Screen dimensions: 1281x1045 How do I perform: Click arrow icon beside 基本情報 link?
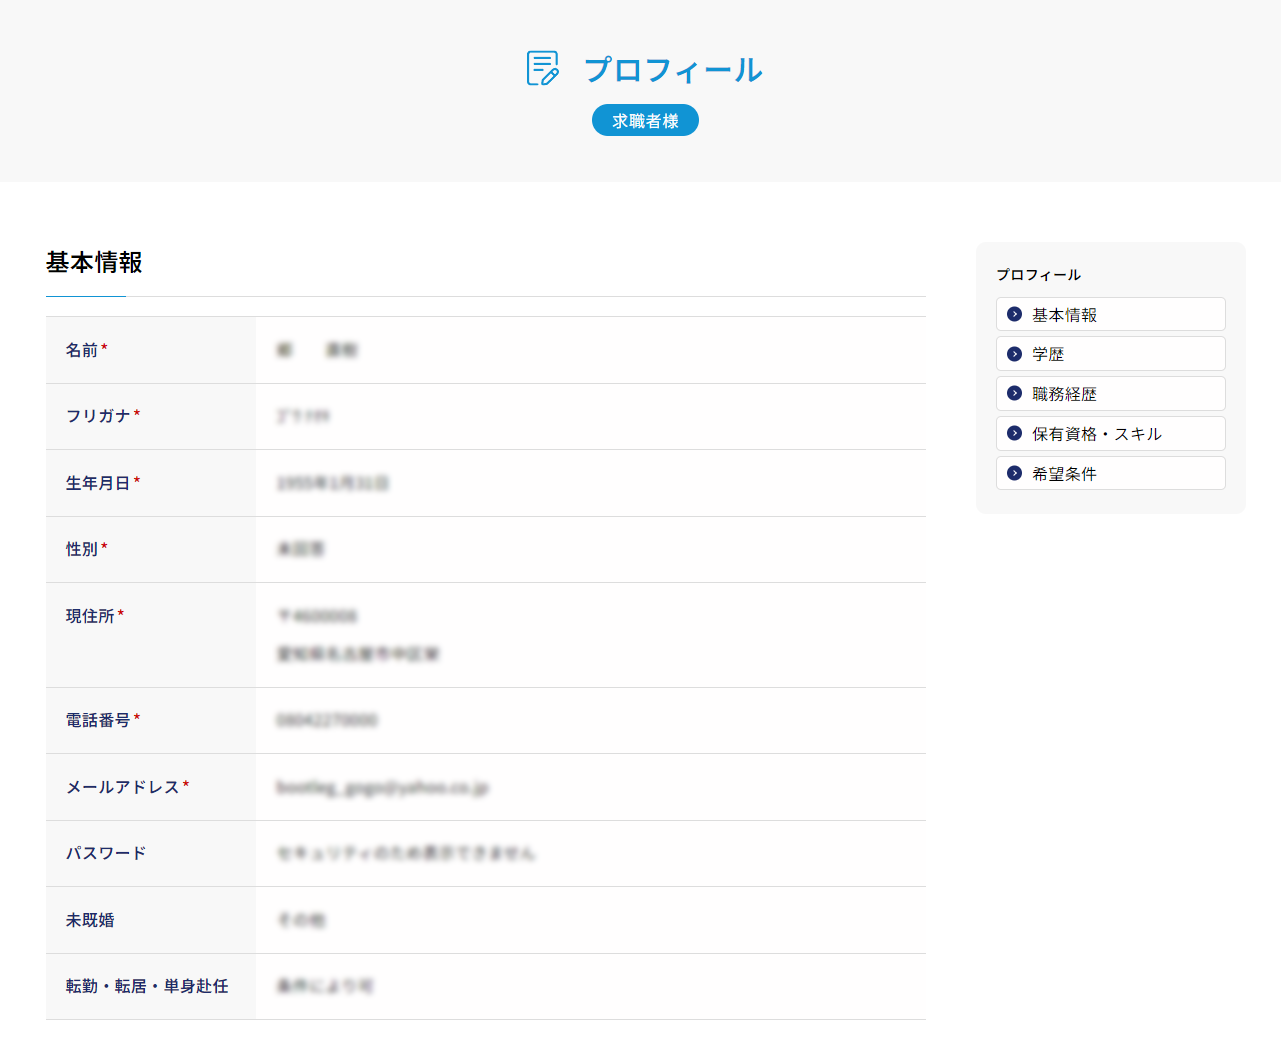(1014, 314)
